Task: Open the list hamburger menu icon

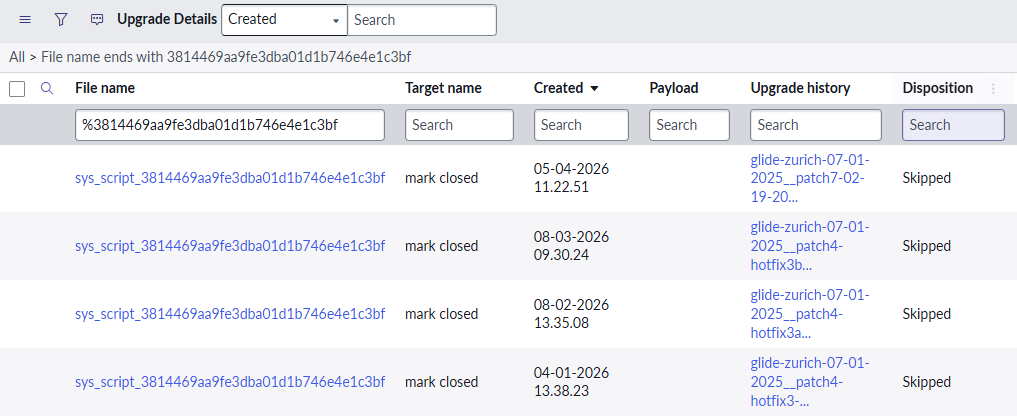Action: (25, 19)
